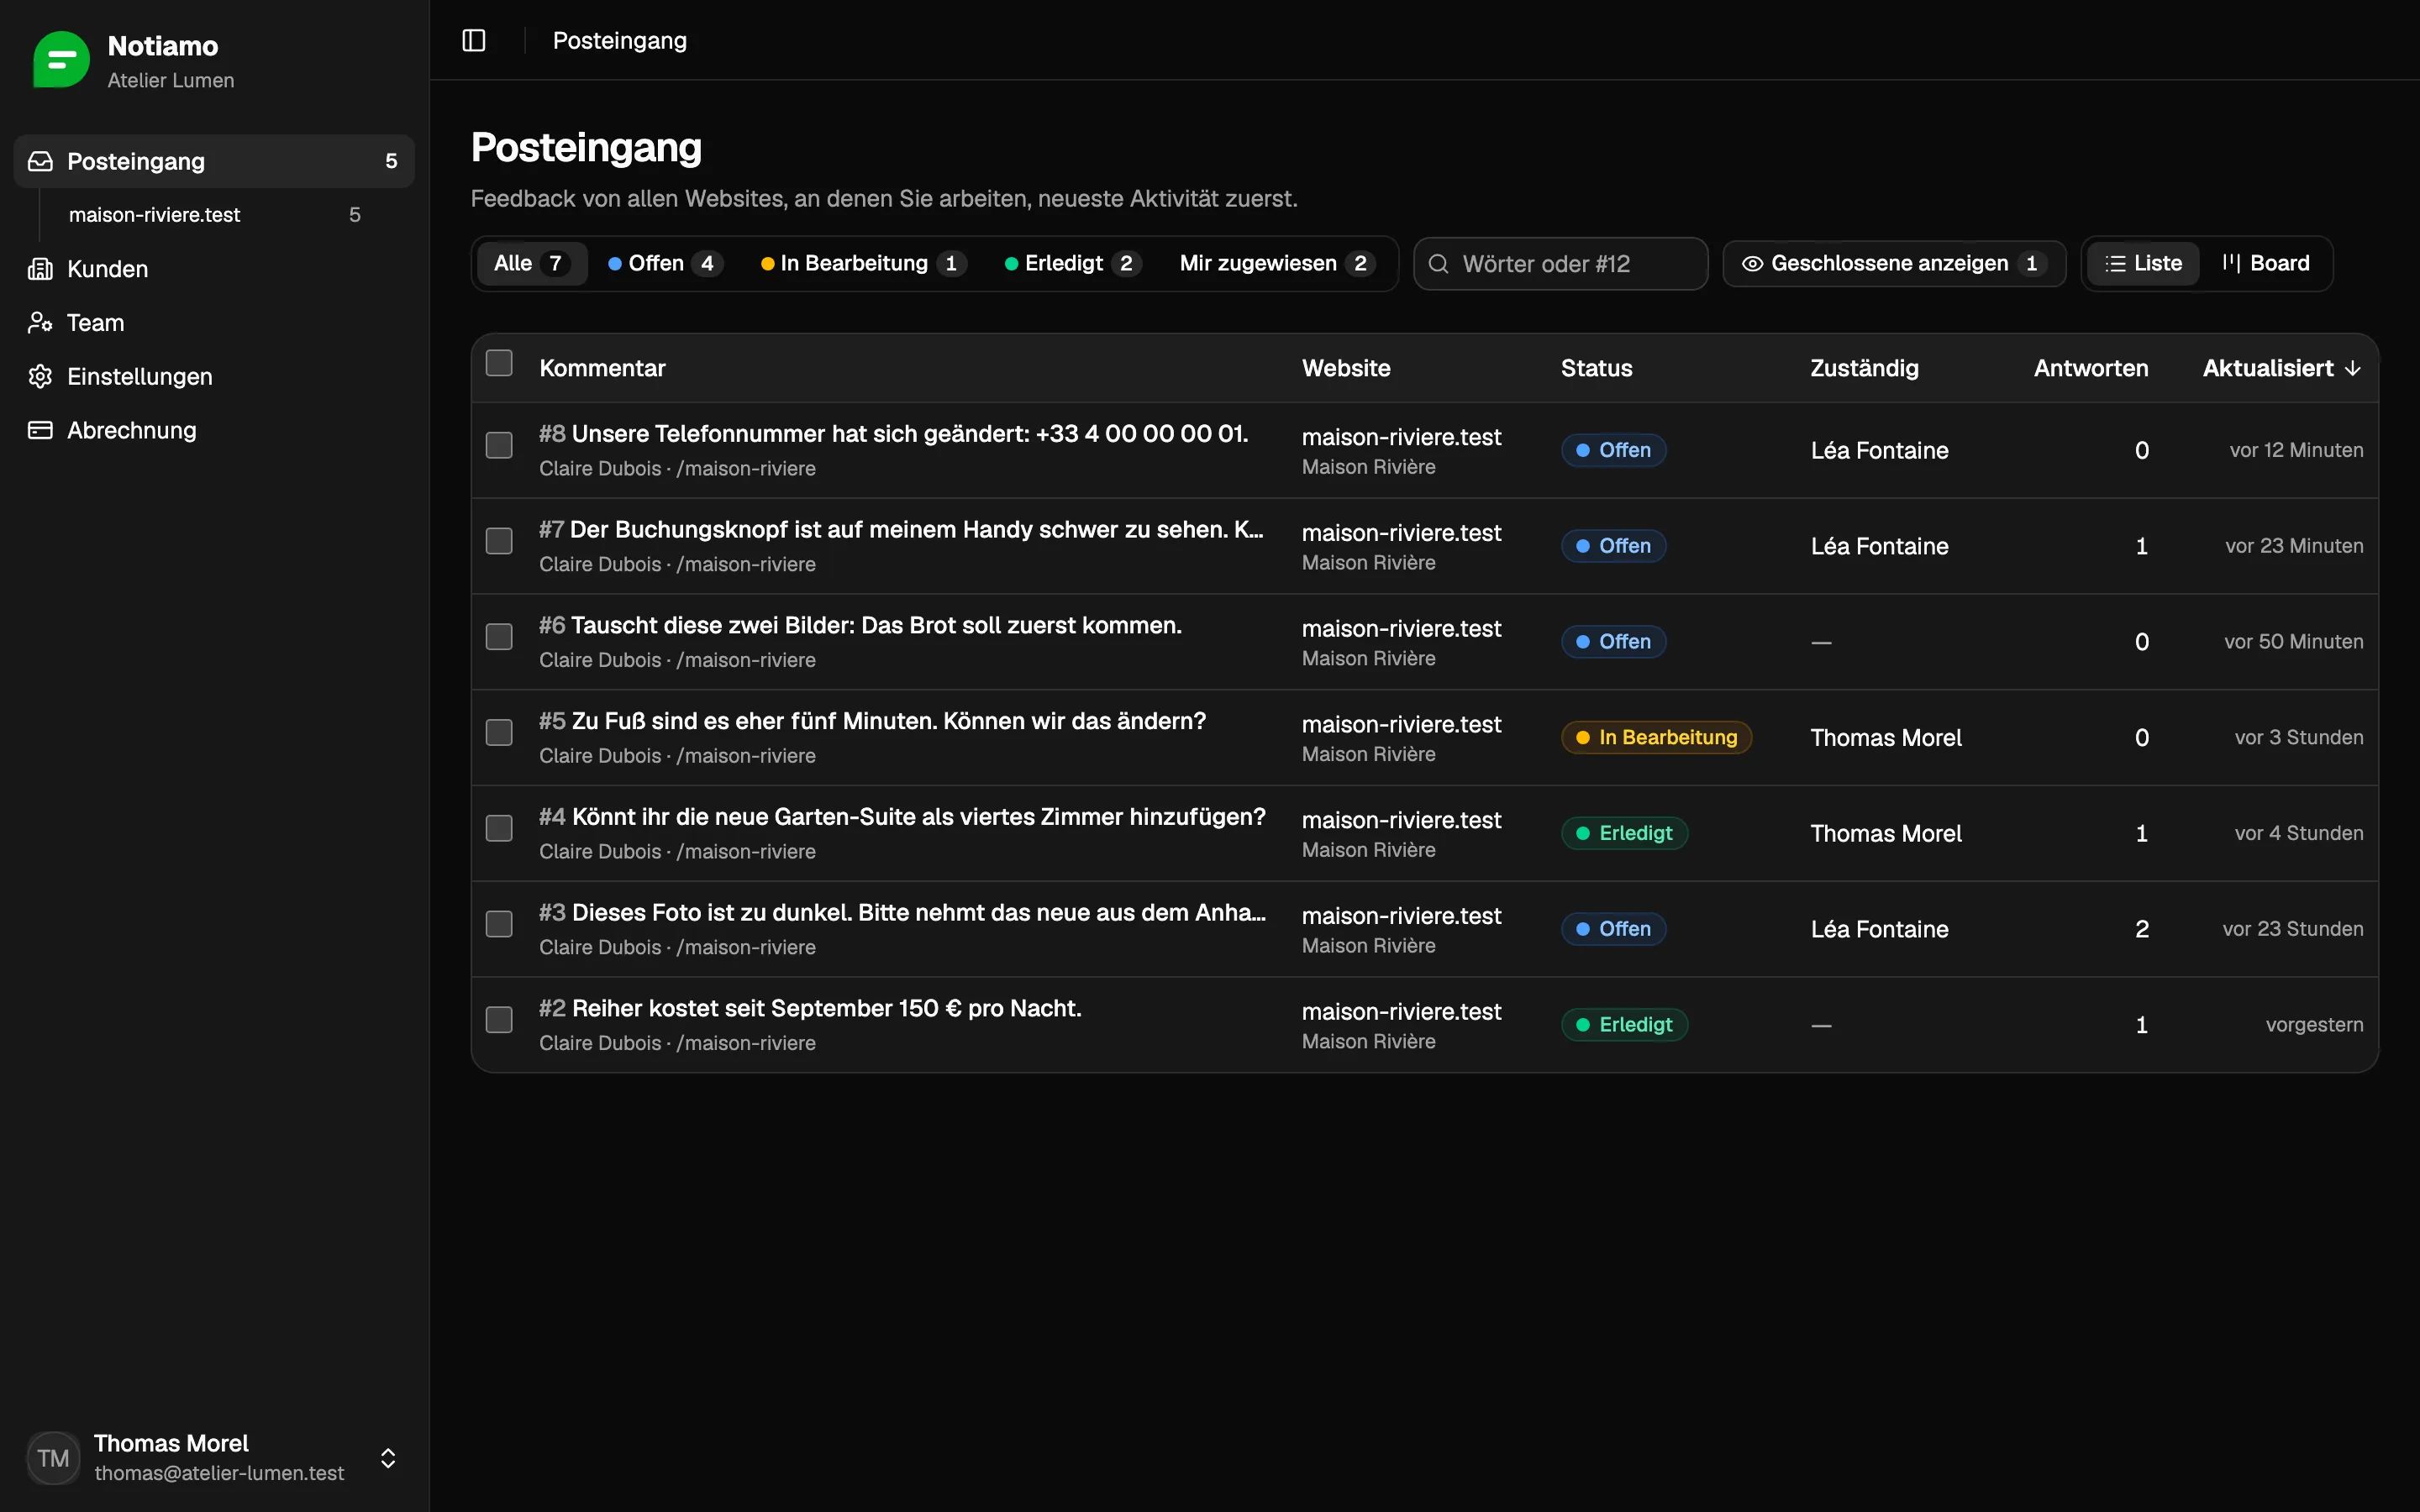
Task: Open the Offen status badge of comment #8
Action: click(1613, 450)
